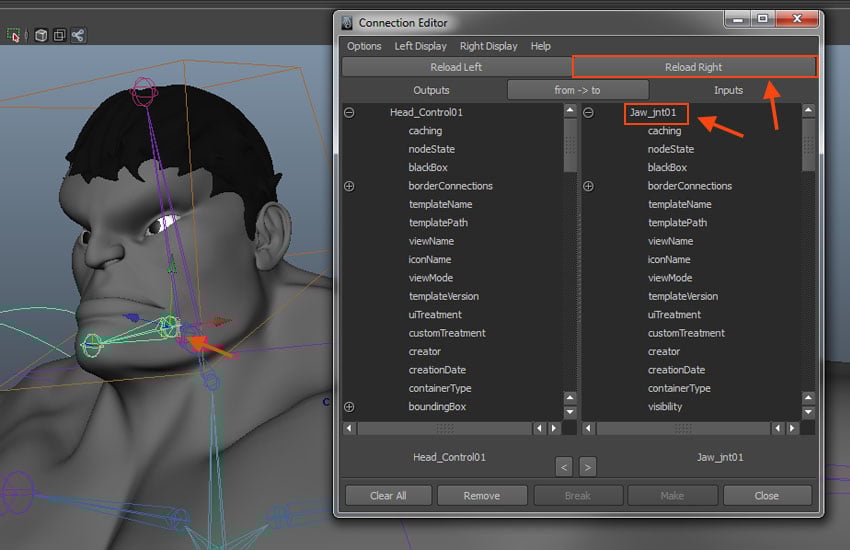Click the share-shaped toolbar icon
This screenshot has width=850, height=550.
coord(77,35)
